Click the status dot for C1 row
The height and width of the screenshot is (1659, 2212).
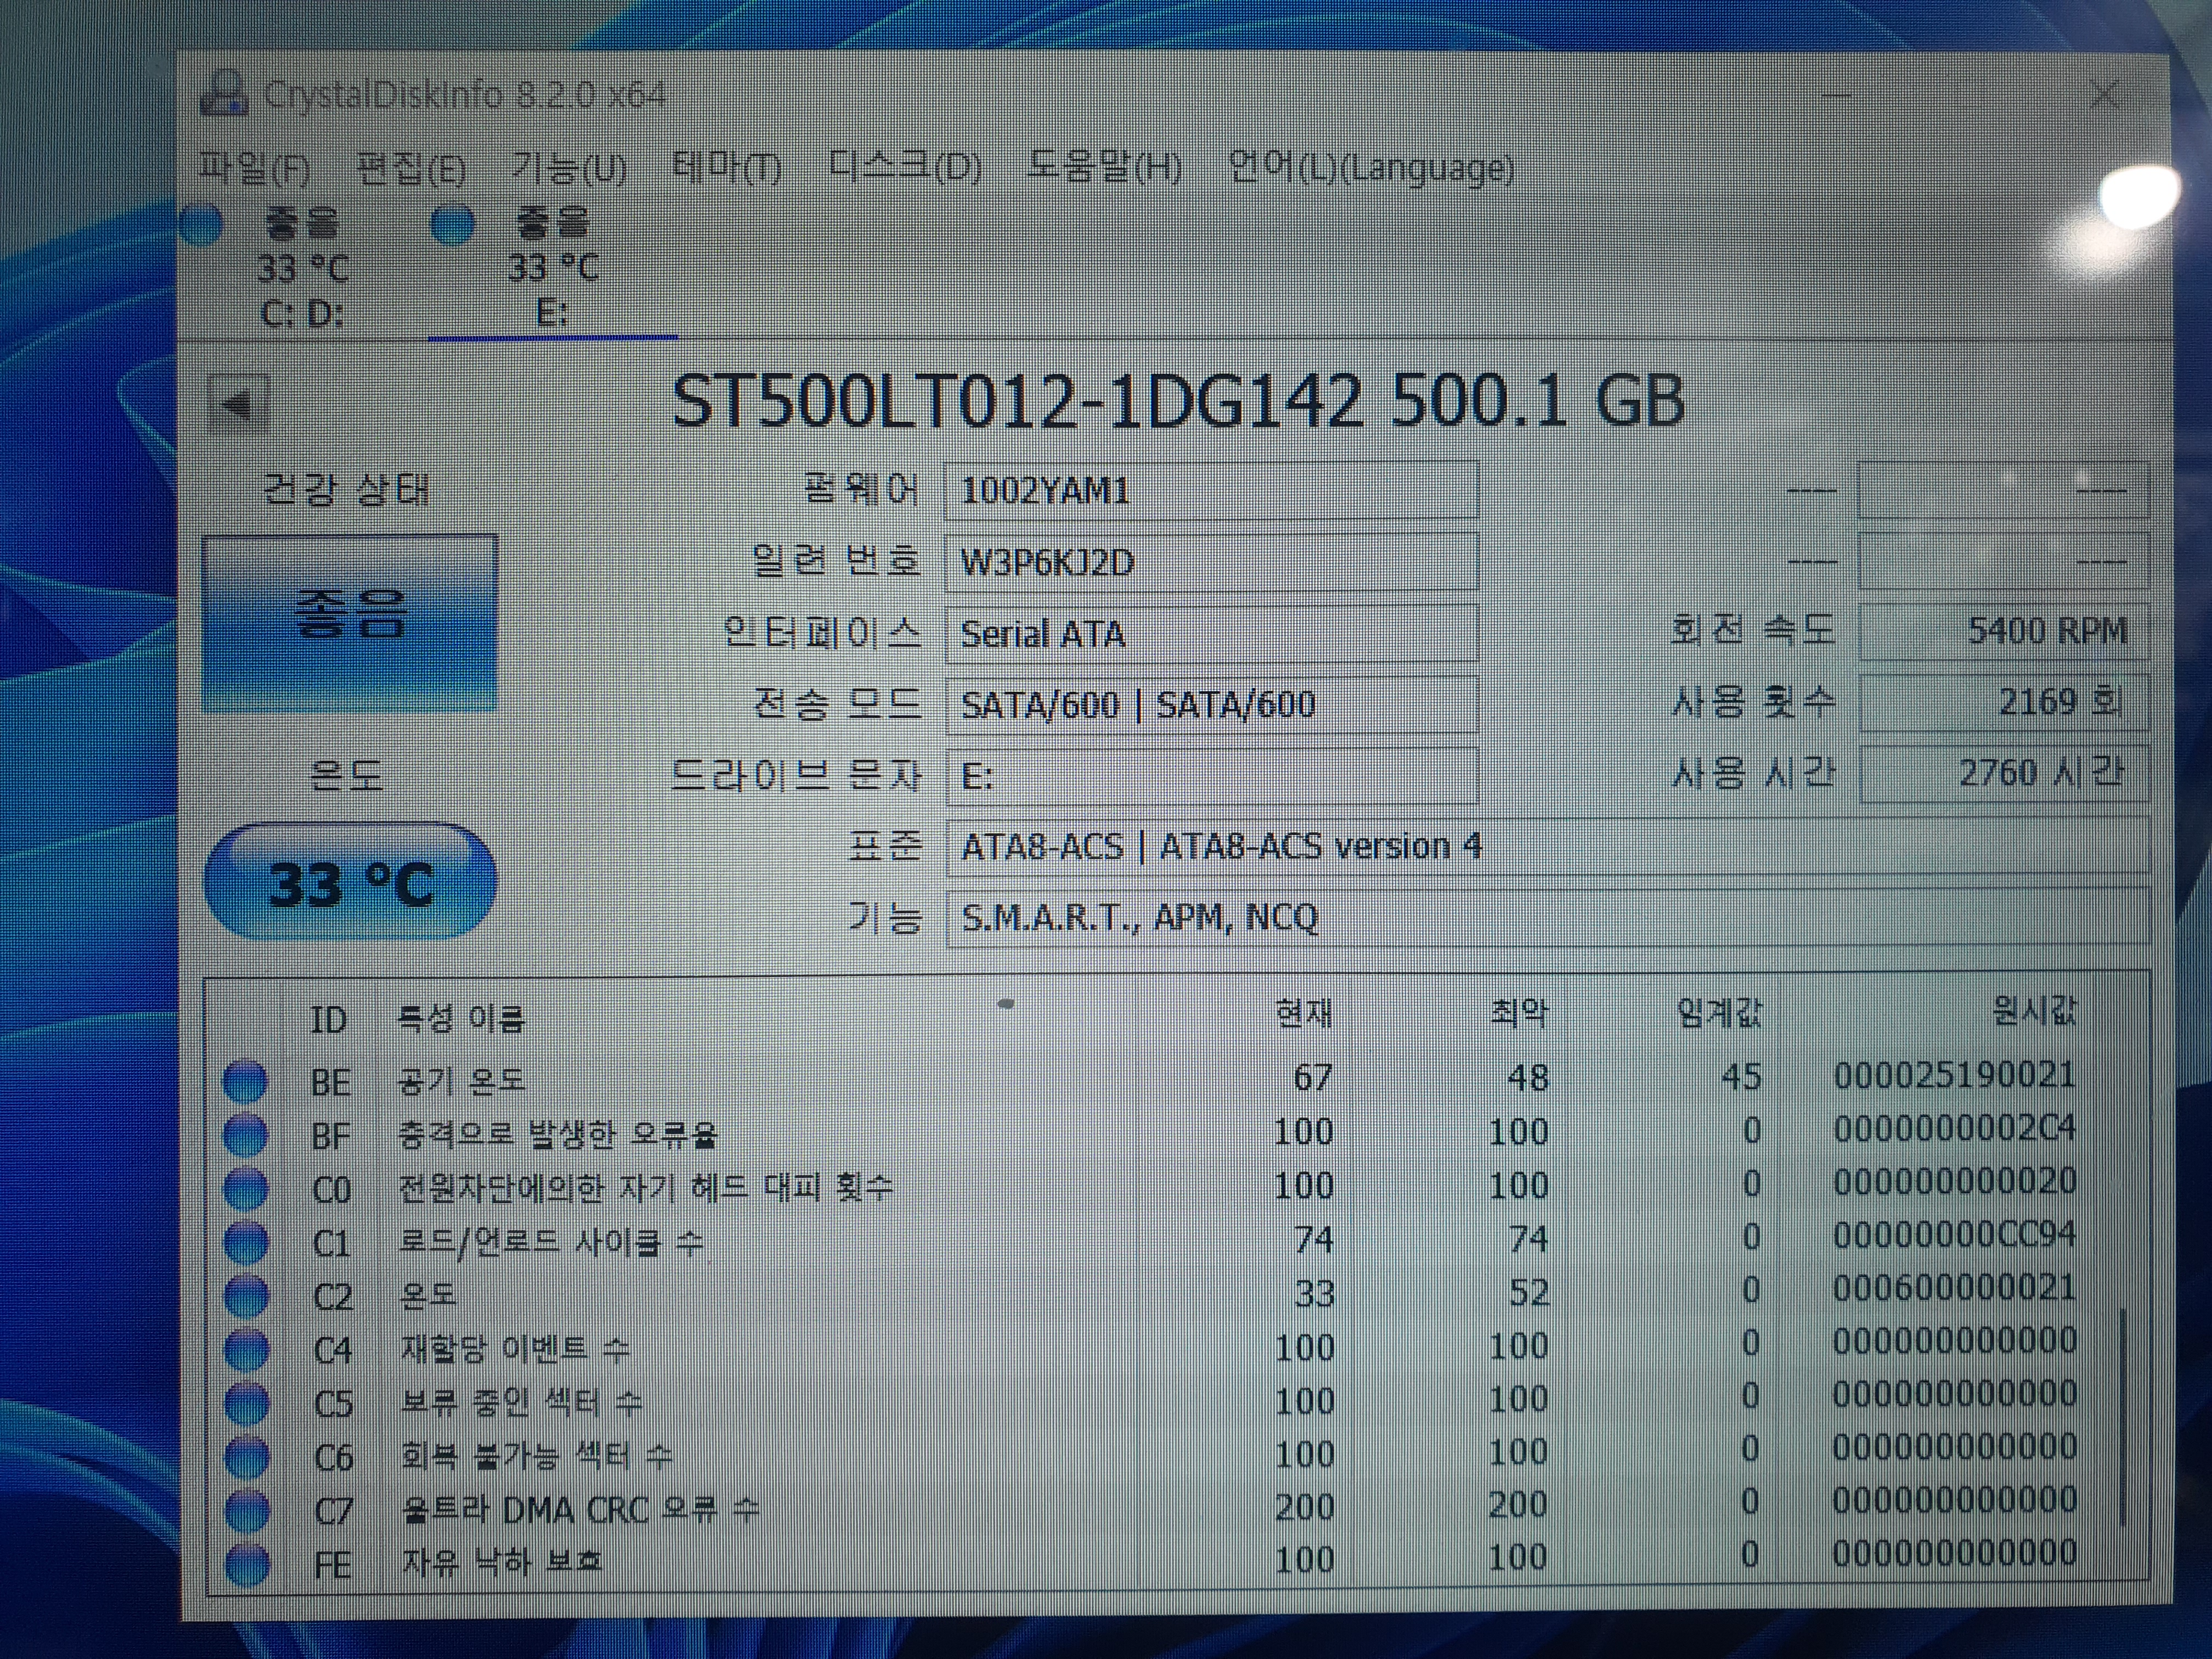click(x=245, y=1242)
